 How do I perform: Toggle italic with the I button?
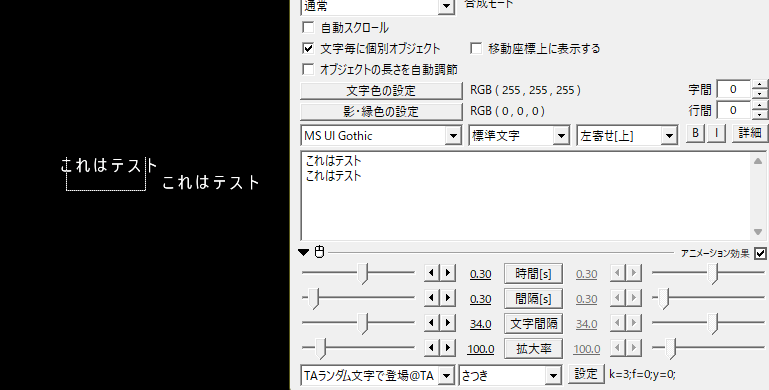tap(717, 133)
